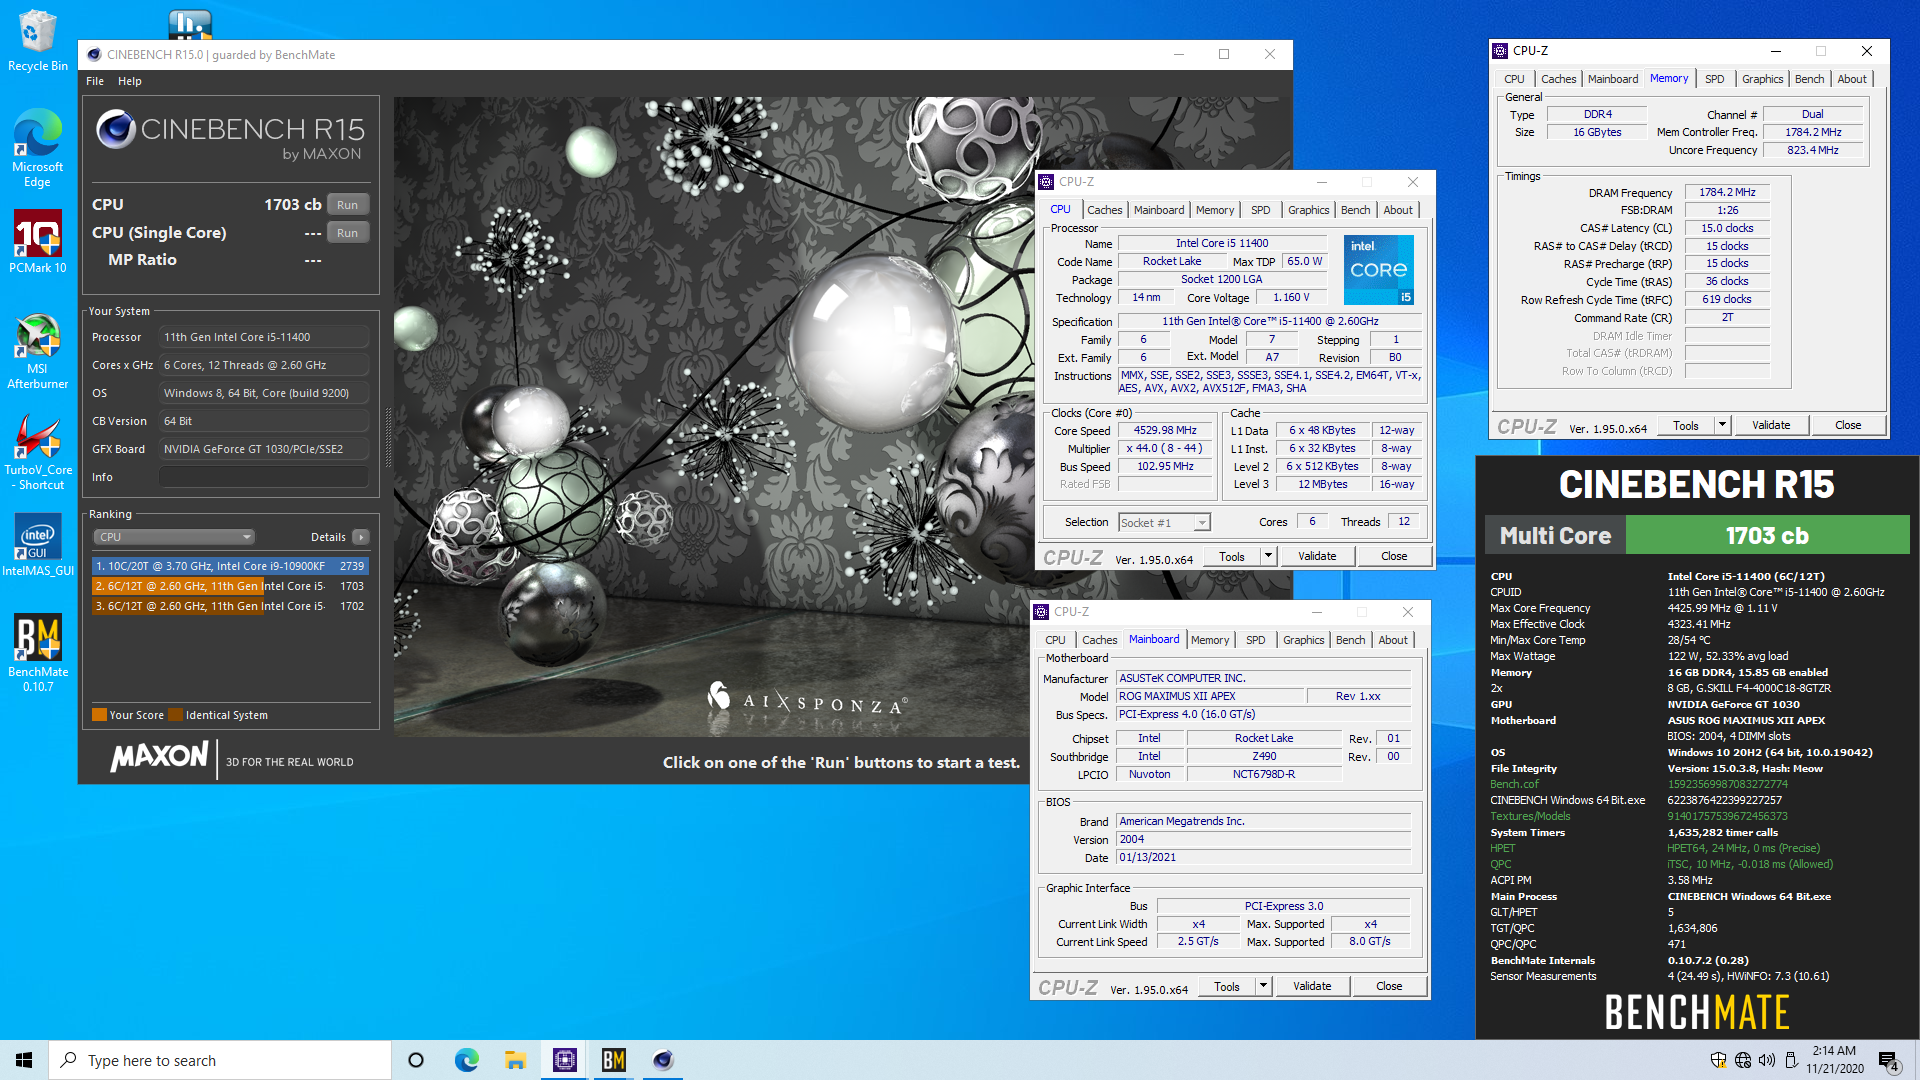Image resolution: width=1920 pixels, height=1080 pixels.
Task: Launch Microsoft Edge from the desktop
Action: pos(37,147)
